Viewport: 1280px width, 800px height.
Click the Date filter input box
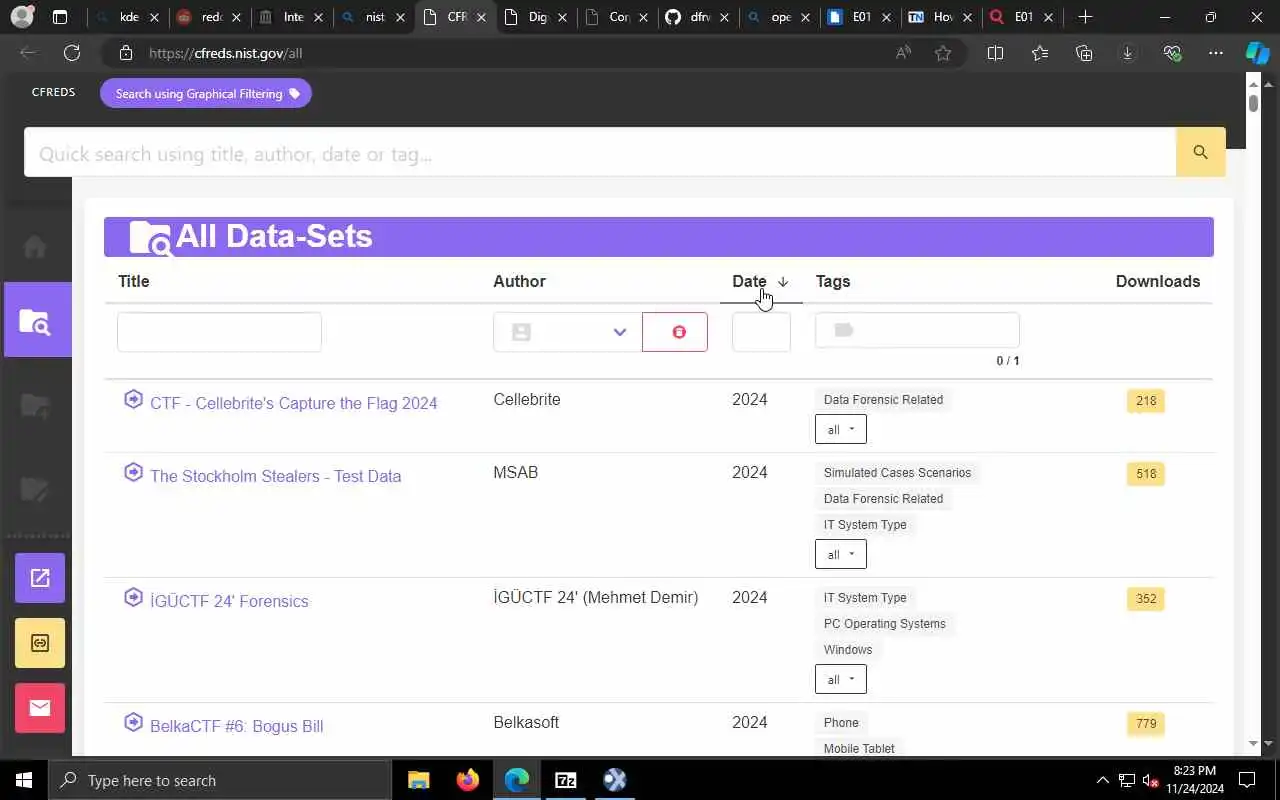click(761, 332)
